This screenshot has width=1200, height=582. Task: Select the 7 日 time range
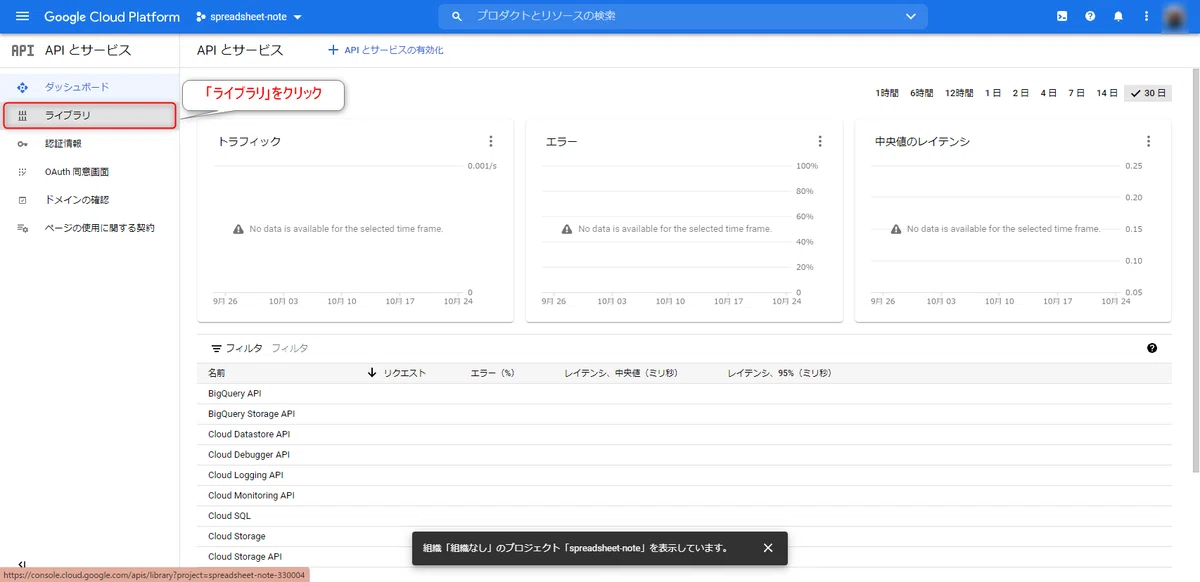[x=1076, y=93]
